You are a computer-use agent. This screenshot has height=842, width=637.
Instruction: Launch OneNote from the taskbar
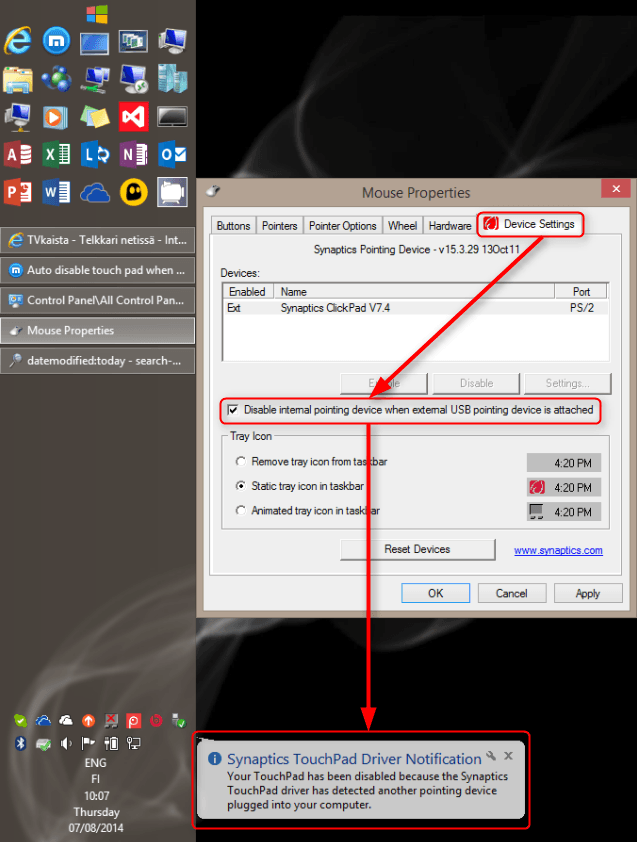[133, 154]
